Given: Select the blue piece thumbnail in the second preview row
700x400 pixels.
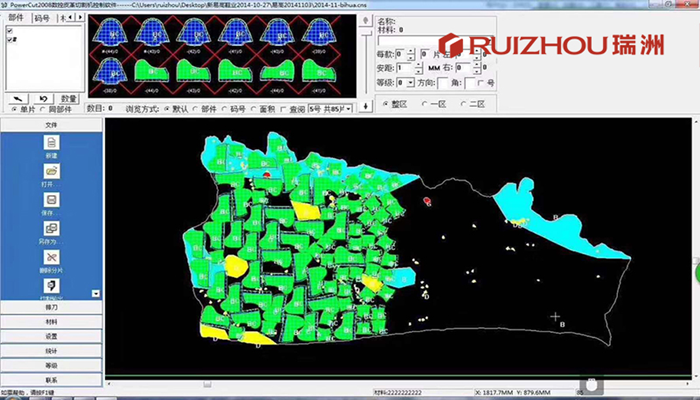Looking at the screenshot, I should pyautogui.click(x=109, y=72).
